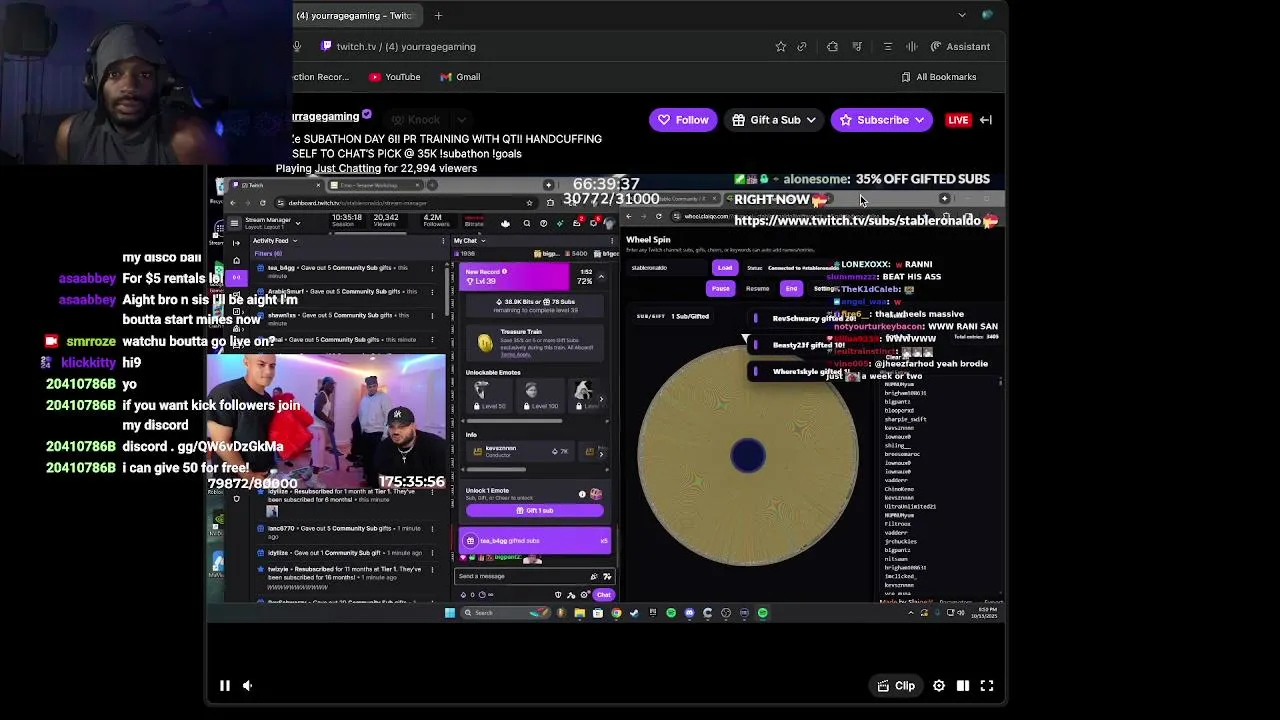The width and height of the screenshot is (1280, 720).
Task: Toggle theatre mode on the player
Action: (963, 686)
